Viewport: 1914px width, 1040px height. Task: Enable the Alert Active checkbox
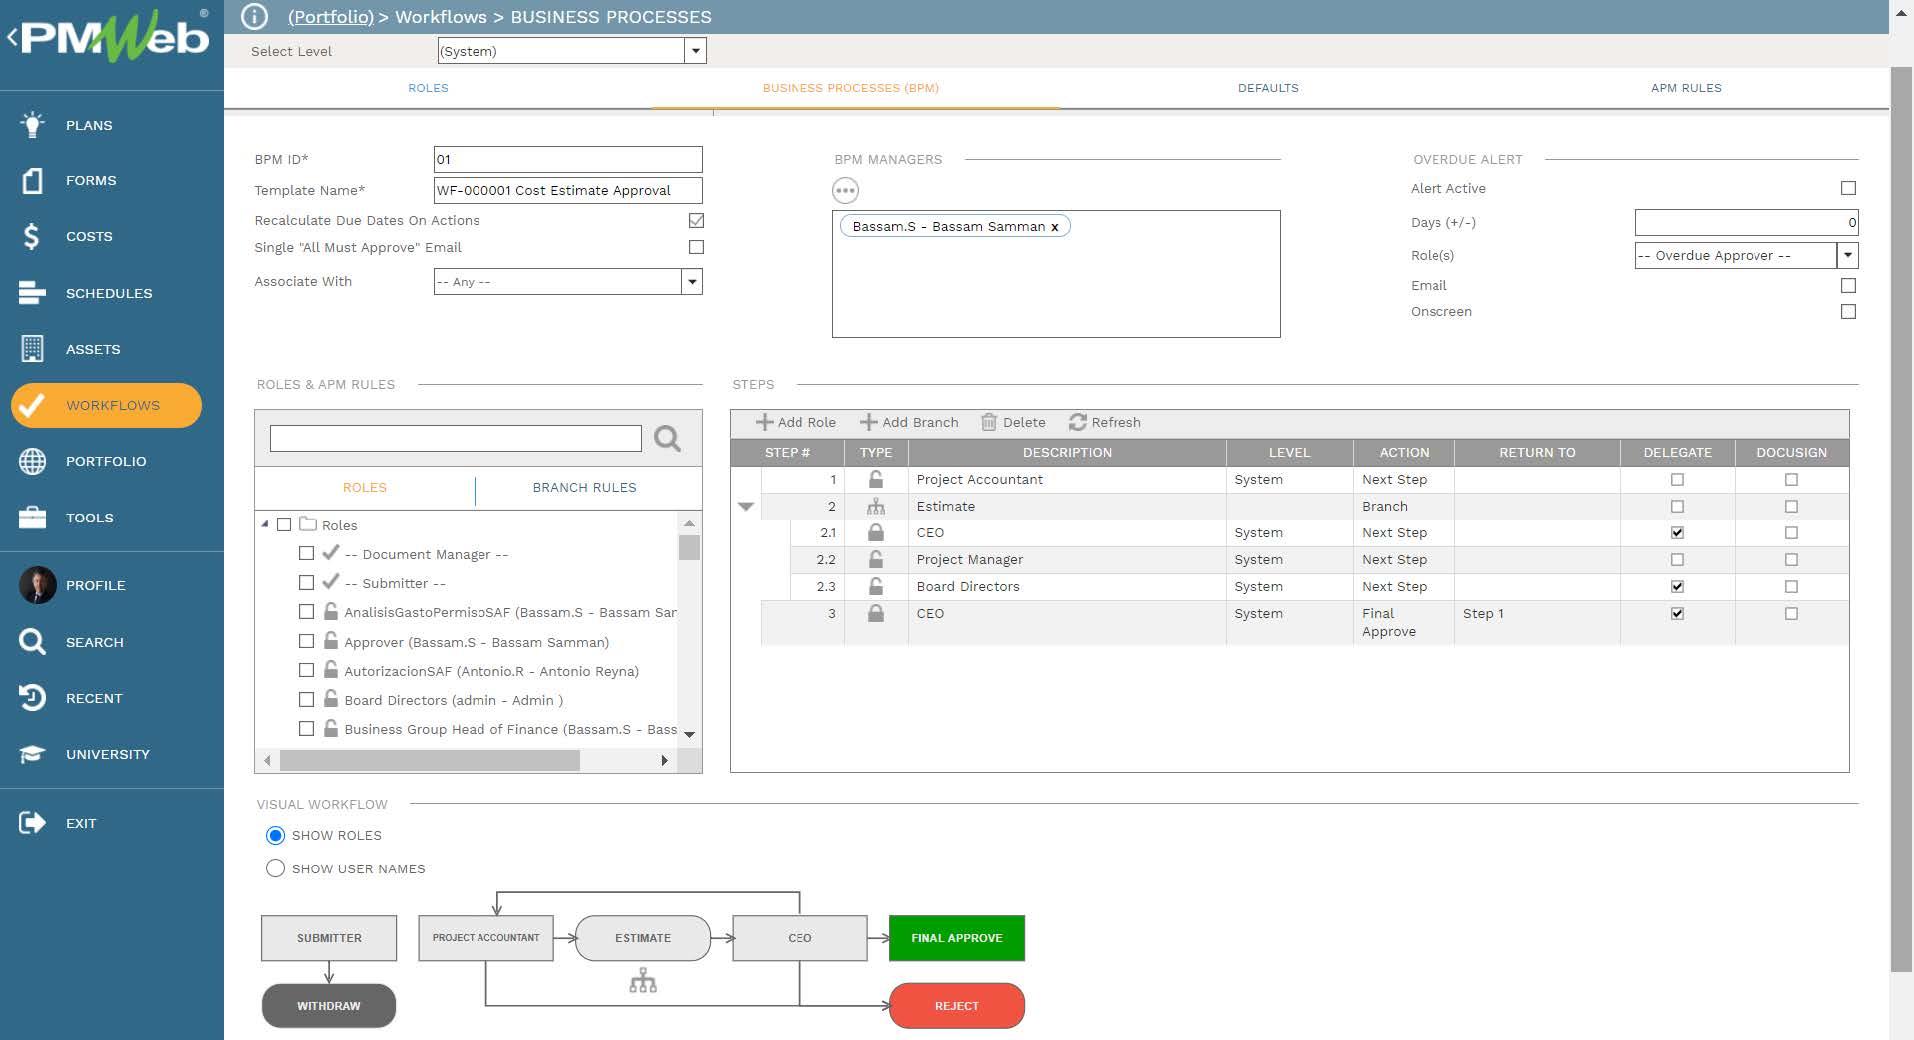pos(1848,188)
